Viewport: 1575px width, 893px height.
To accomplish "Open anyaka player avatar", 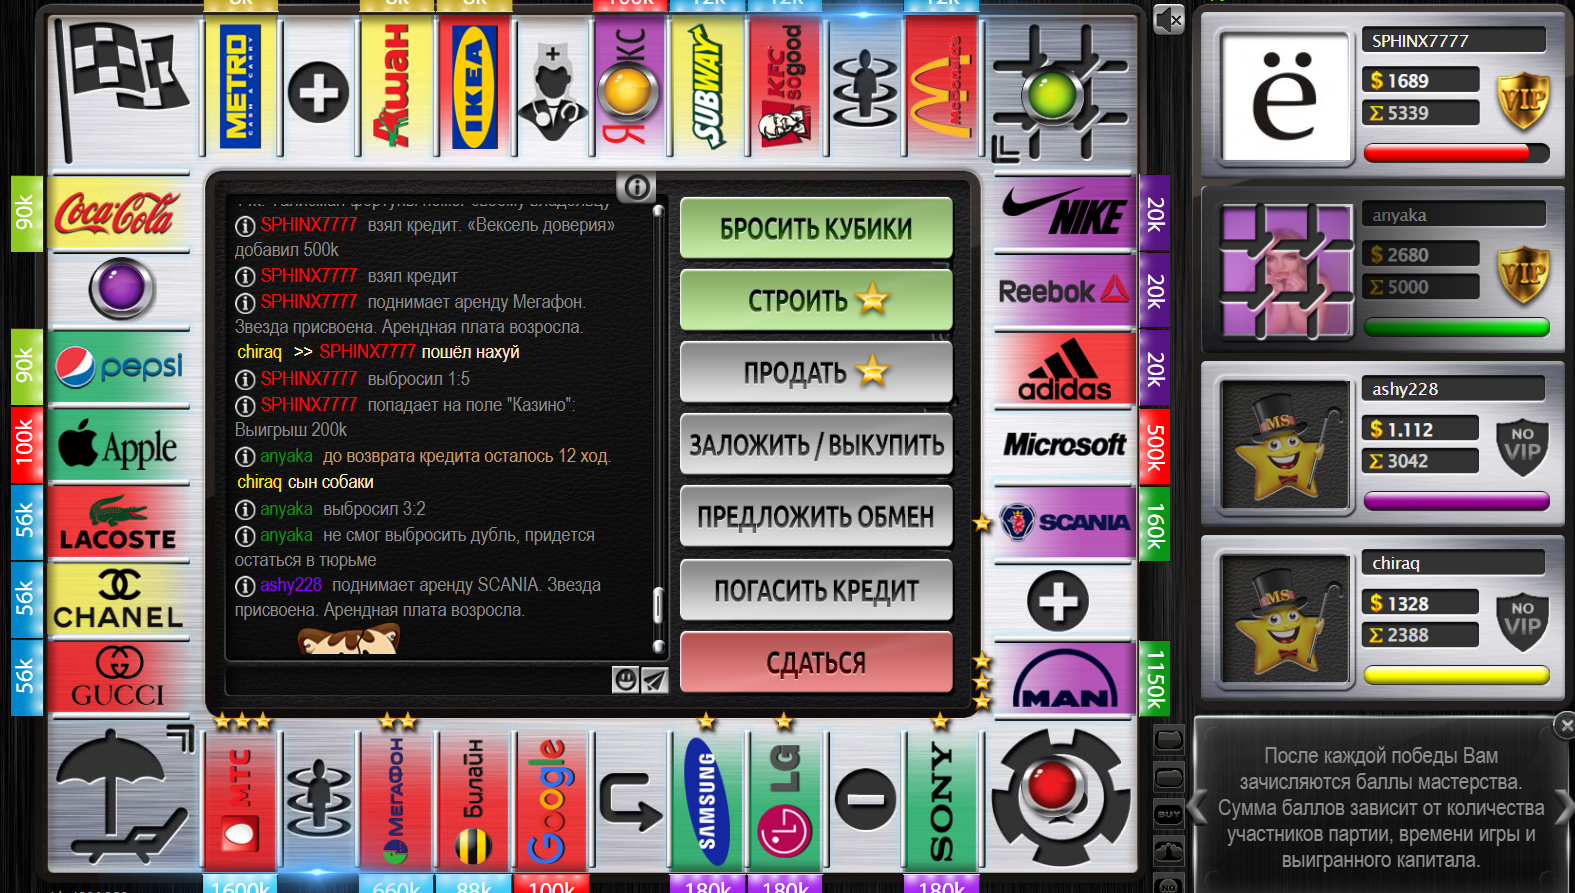I will [x=1284, y=270].
